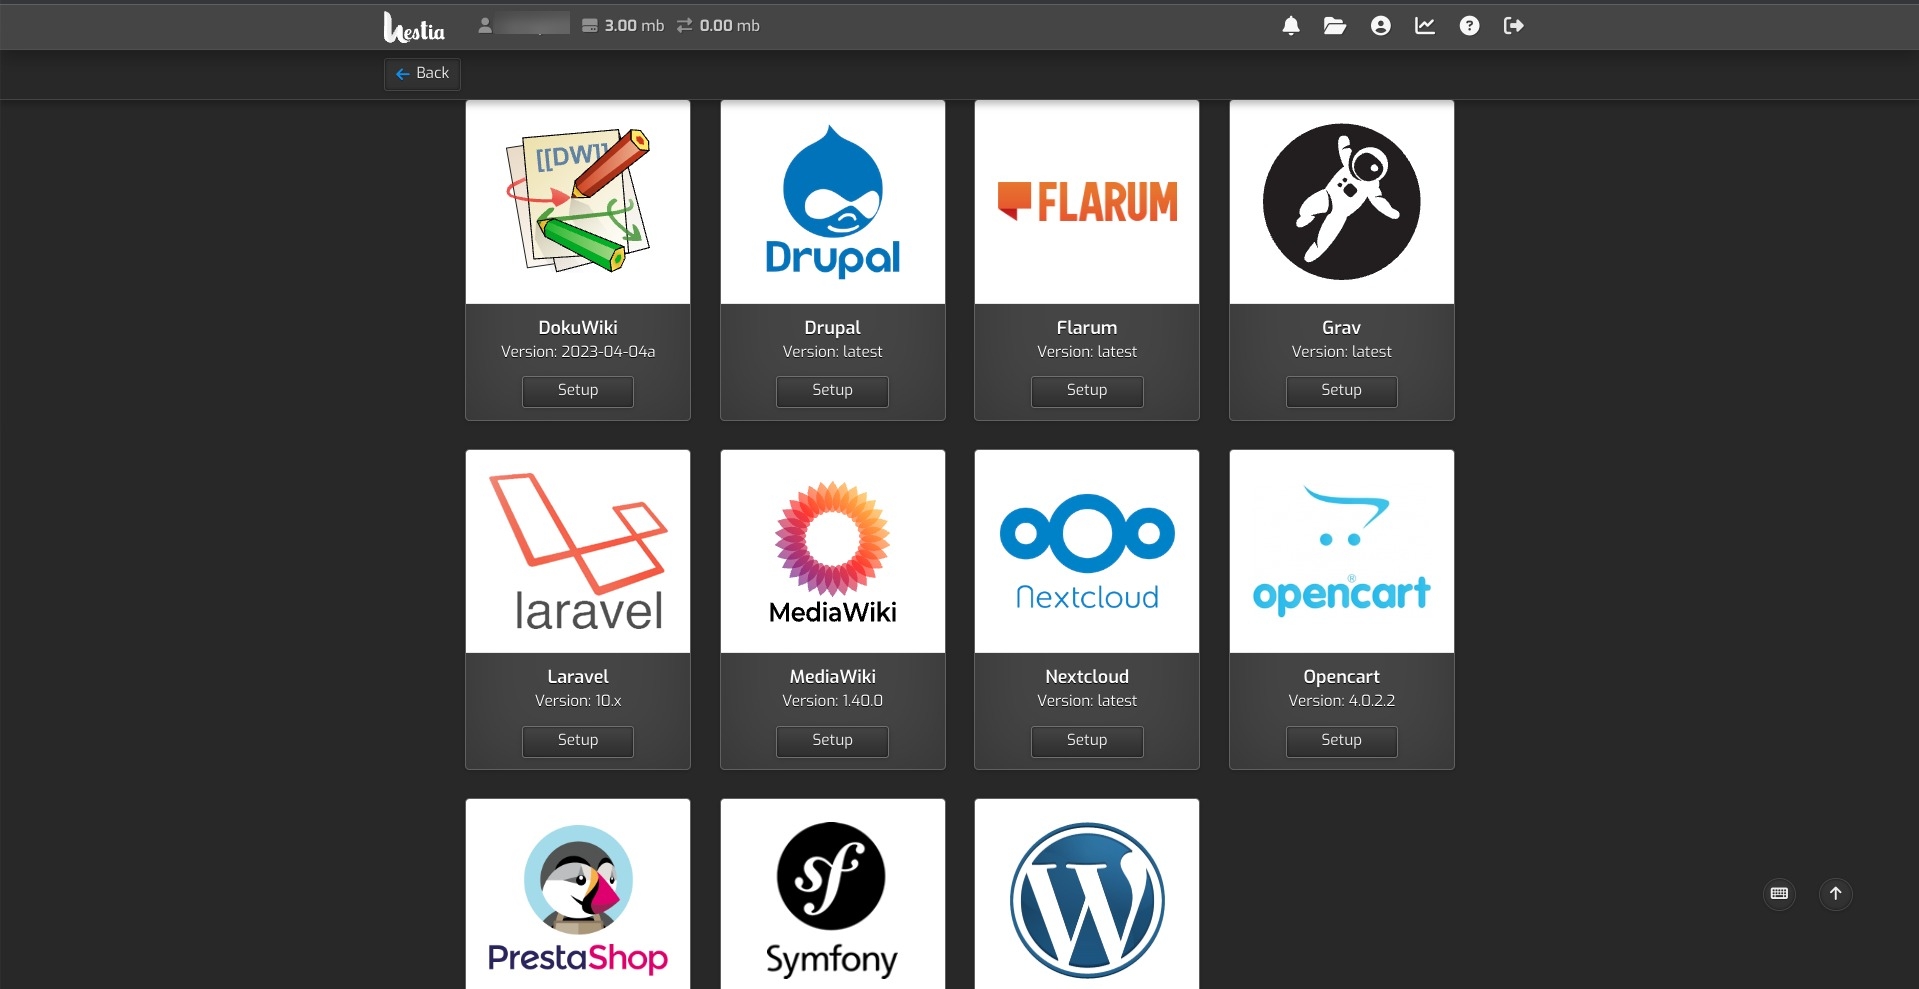
Task: Click the 3.00 mb disk usage indicator
Action: pos(623,25)
